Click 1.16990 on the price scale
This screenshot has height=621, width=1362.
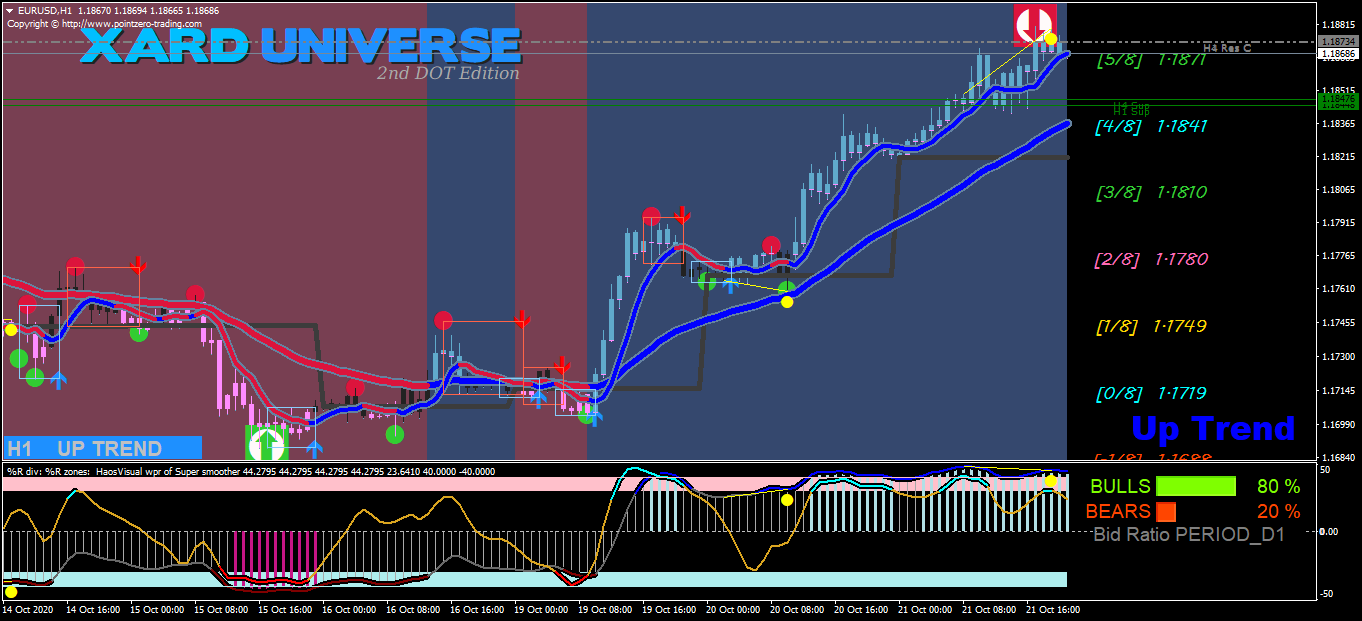point(1339,423)
